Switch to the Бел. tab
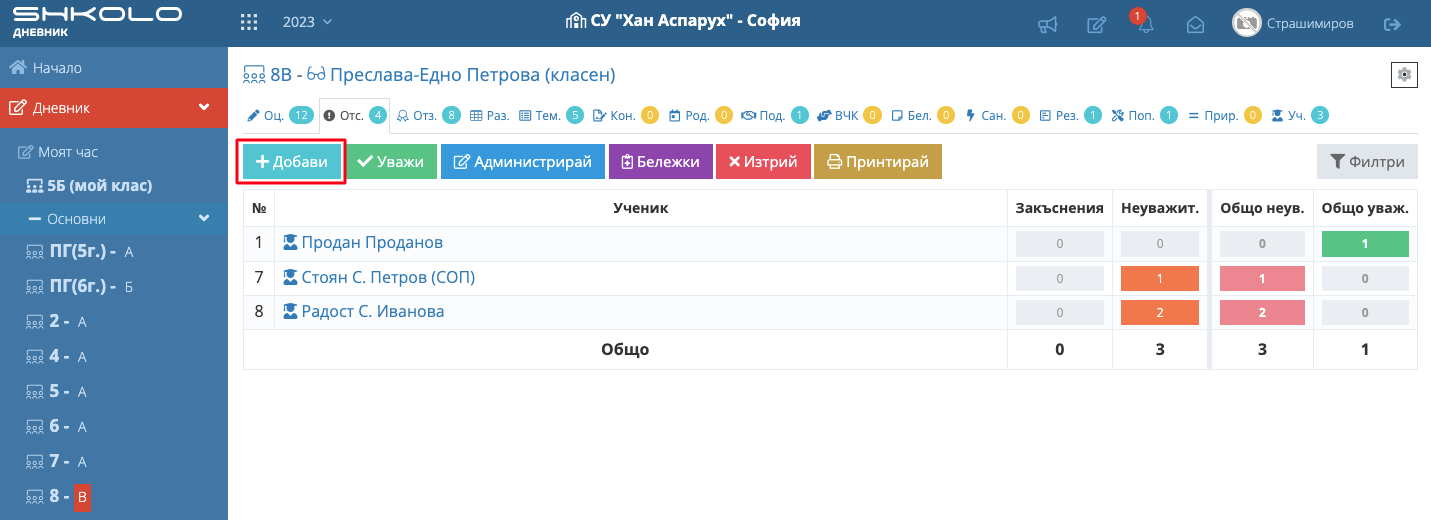Screen dimensions: 1431x520 tap(923, 115)
